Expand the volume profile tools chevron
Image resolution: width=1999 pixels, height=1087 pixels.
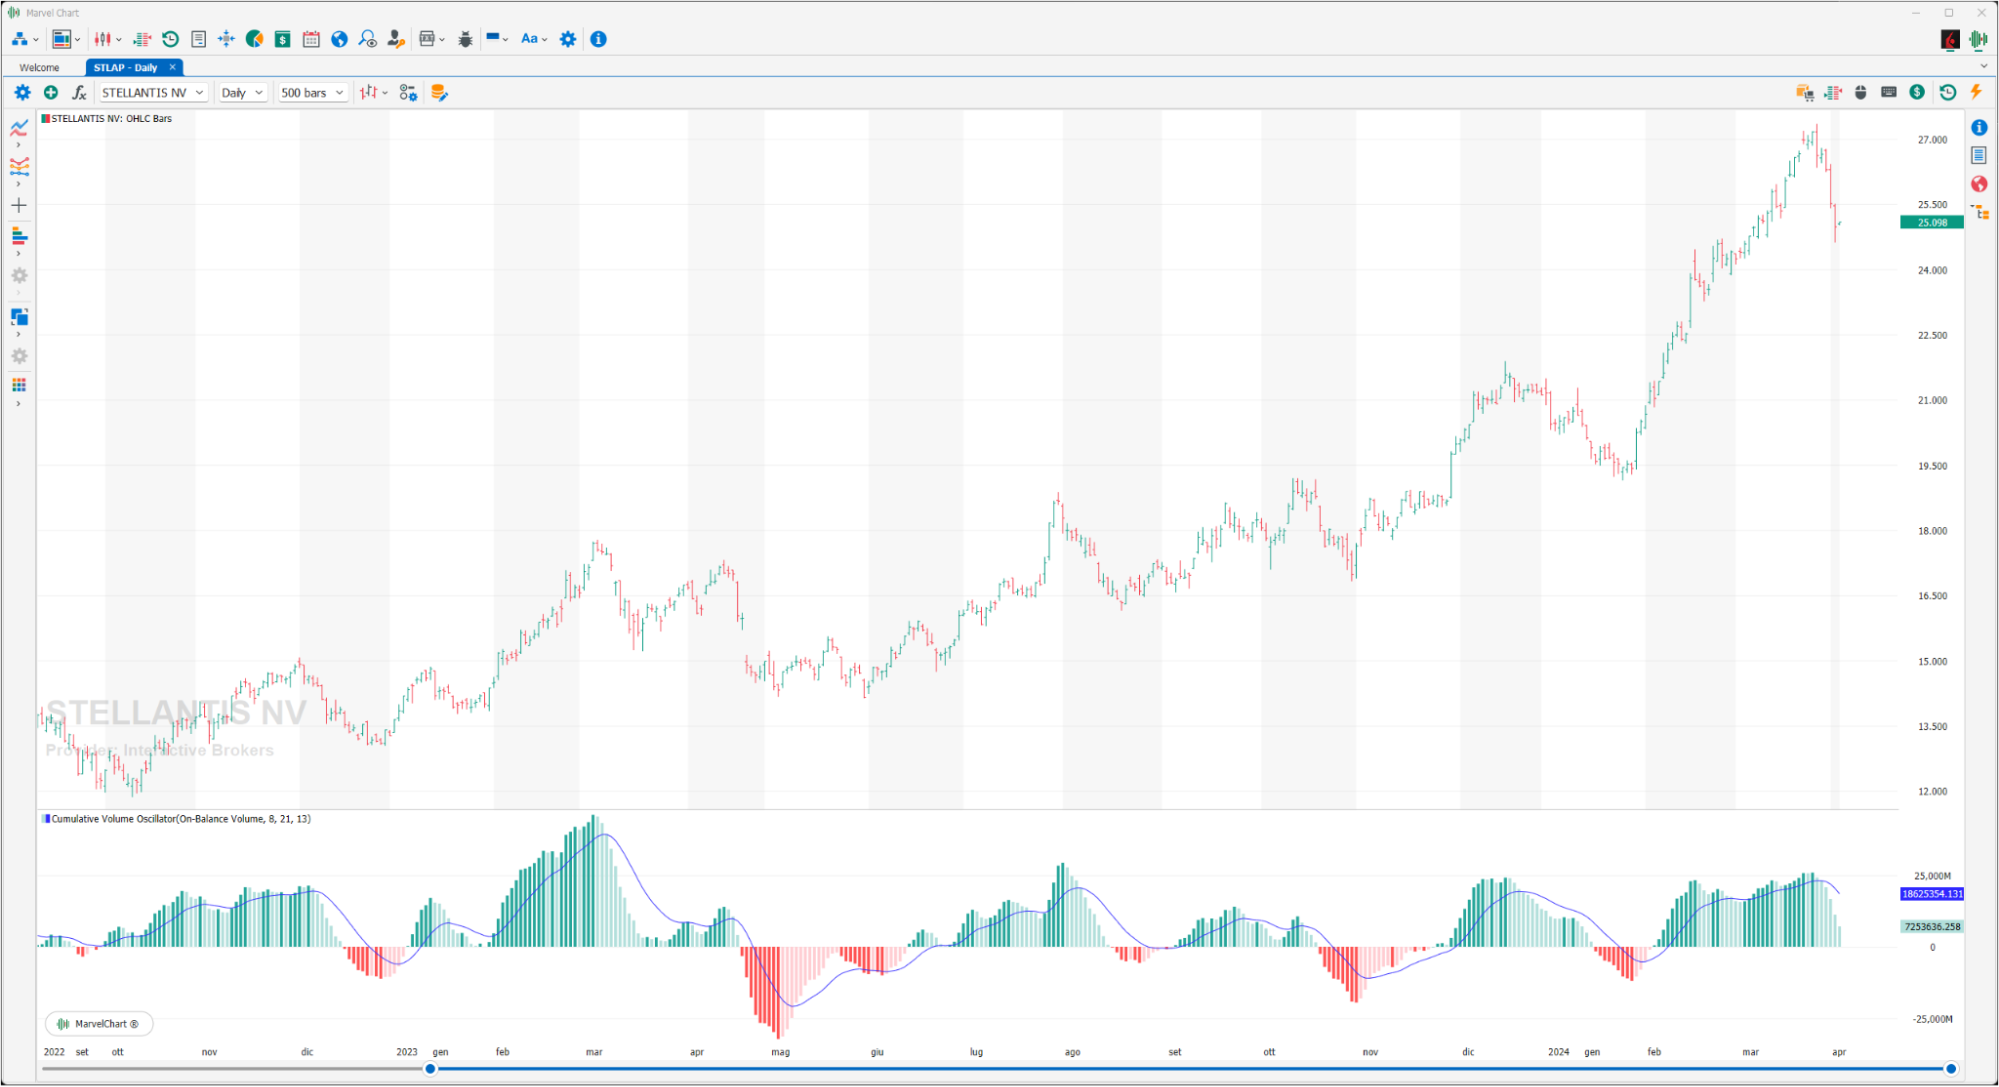(x=18, y=254)
